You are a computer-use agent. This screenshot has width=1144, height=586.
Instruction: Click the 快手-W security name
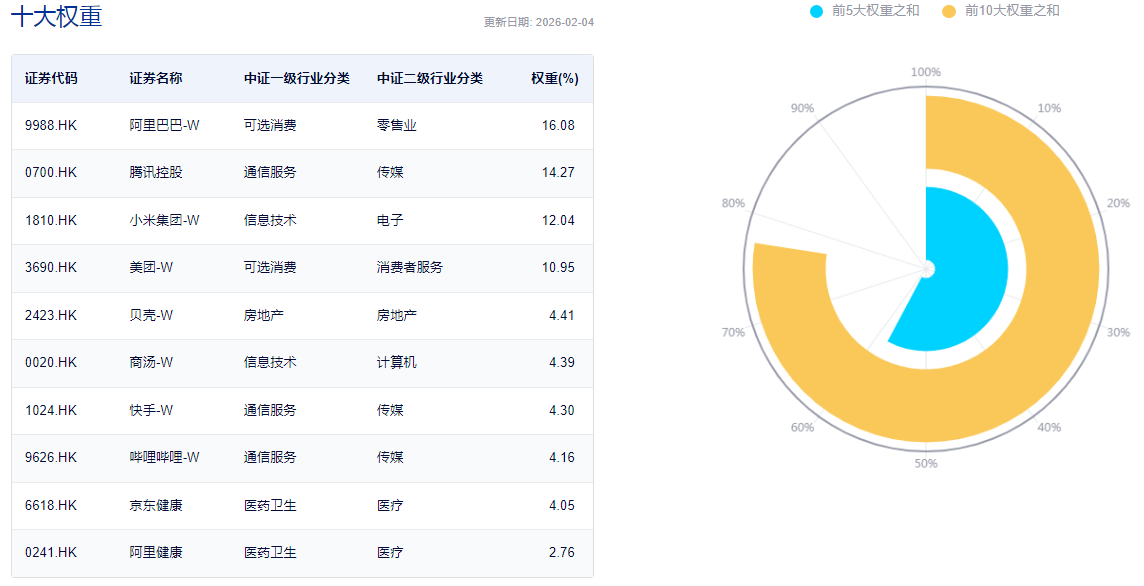(x=151, y=410)
